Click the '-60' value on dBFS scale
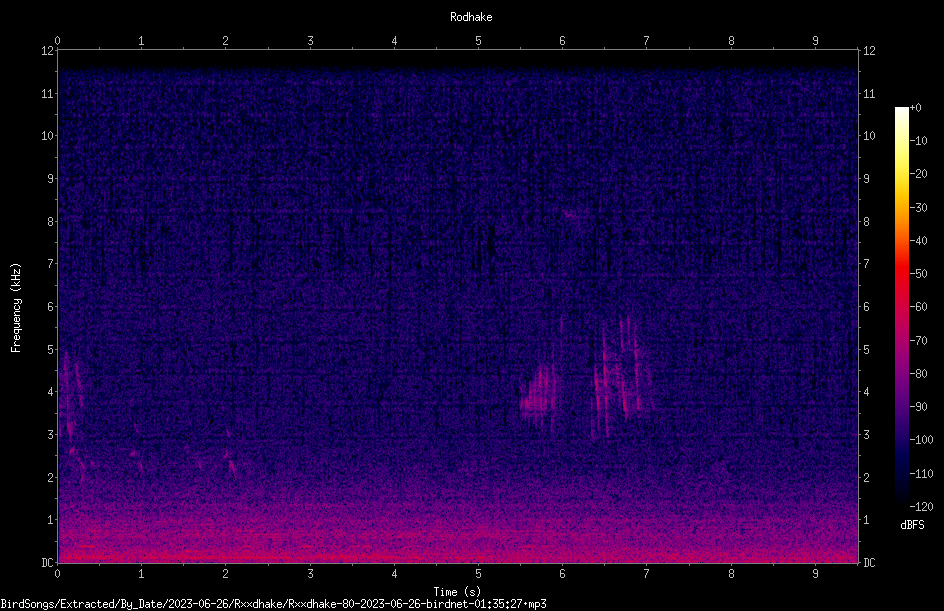Viewport: 944px width, 611px height. point(918,306)
